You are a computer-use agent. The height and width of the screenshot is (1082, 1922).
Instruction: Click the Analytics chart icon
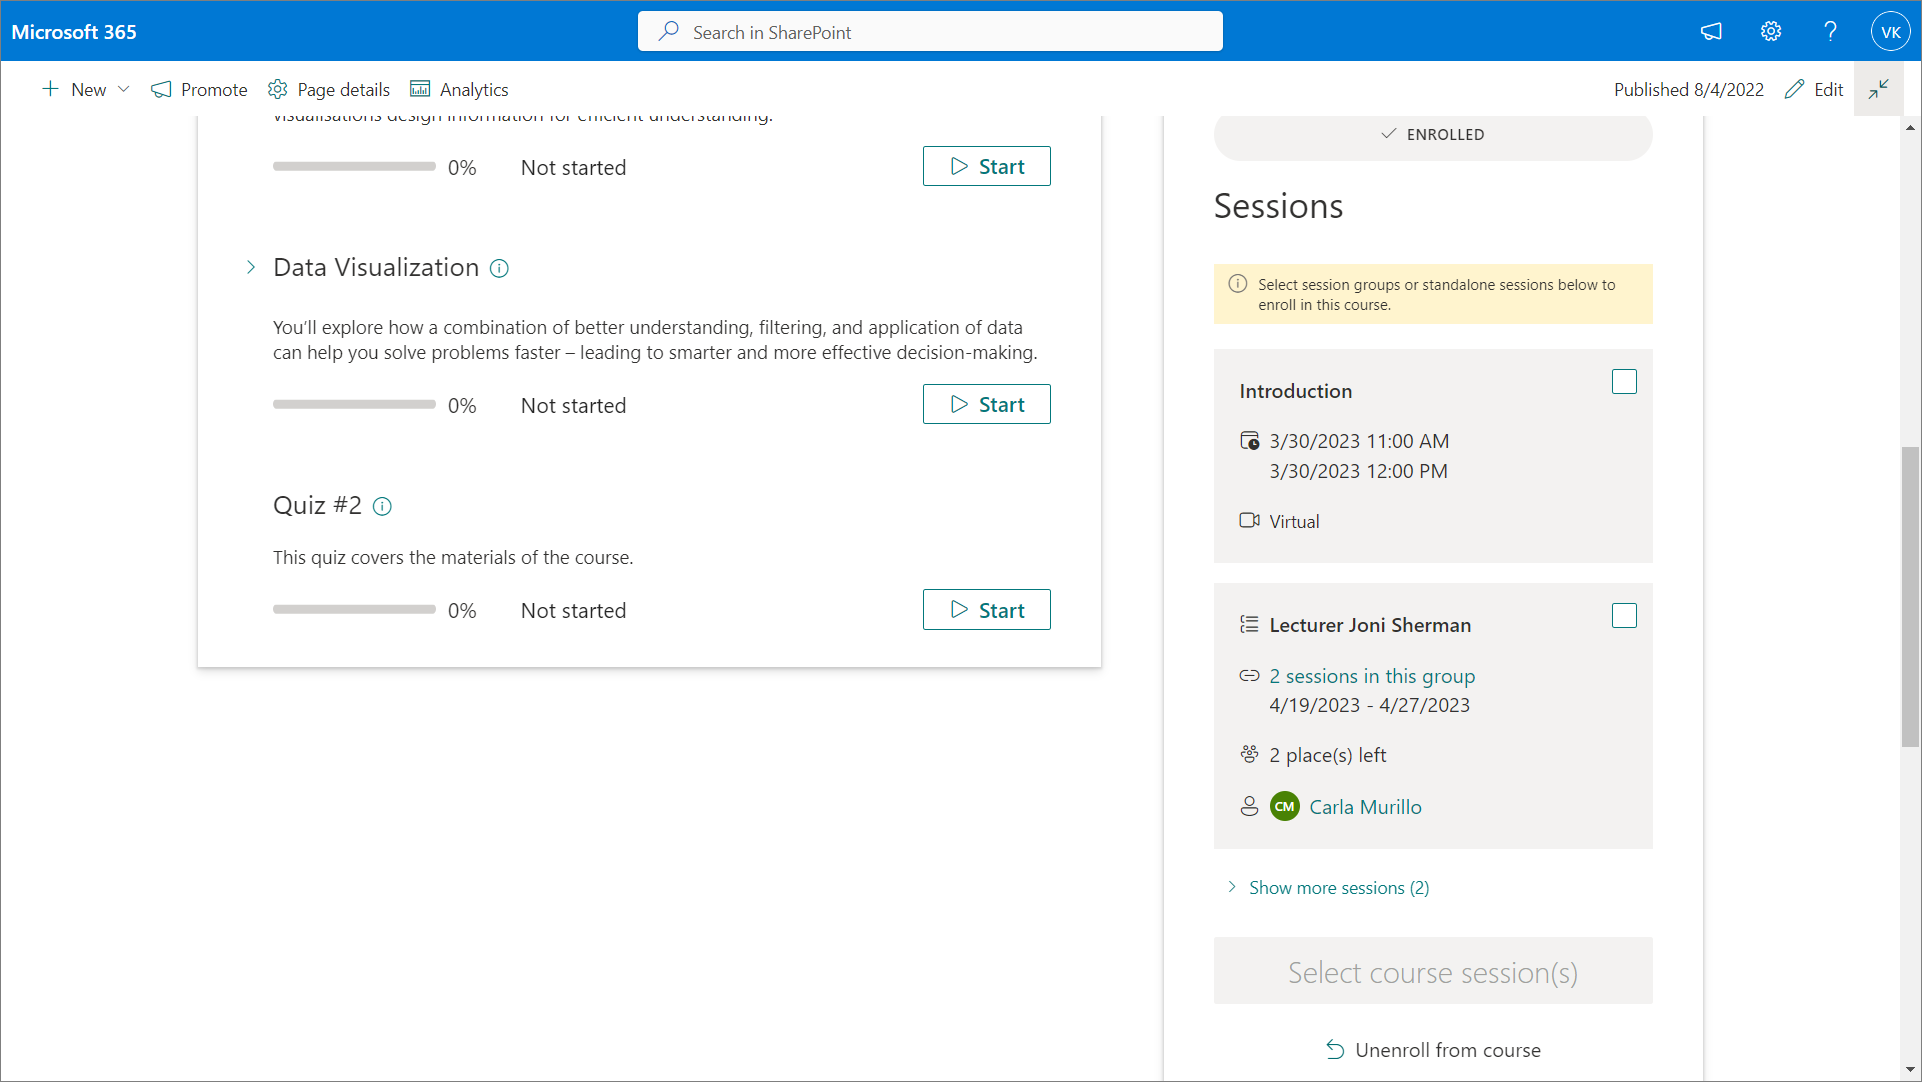420,90
